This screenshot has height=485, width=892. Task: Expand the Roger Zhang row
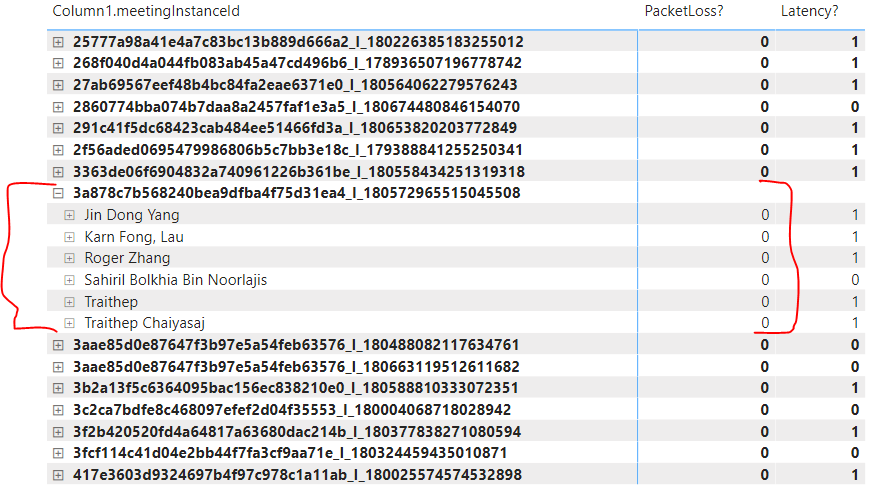click(69, 258)
